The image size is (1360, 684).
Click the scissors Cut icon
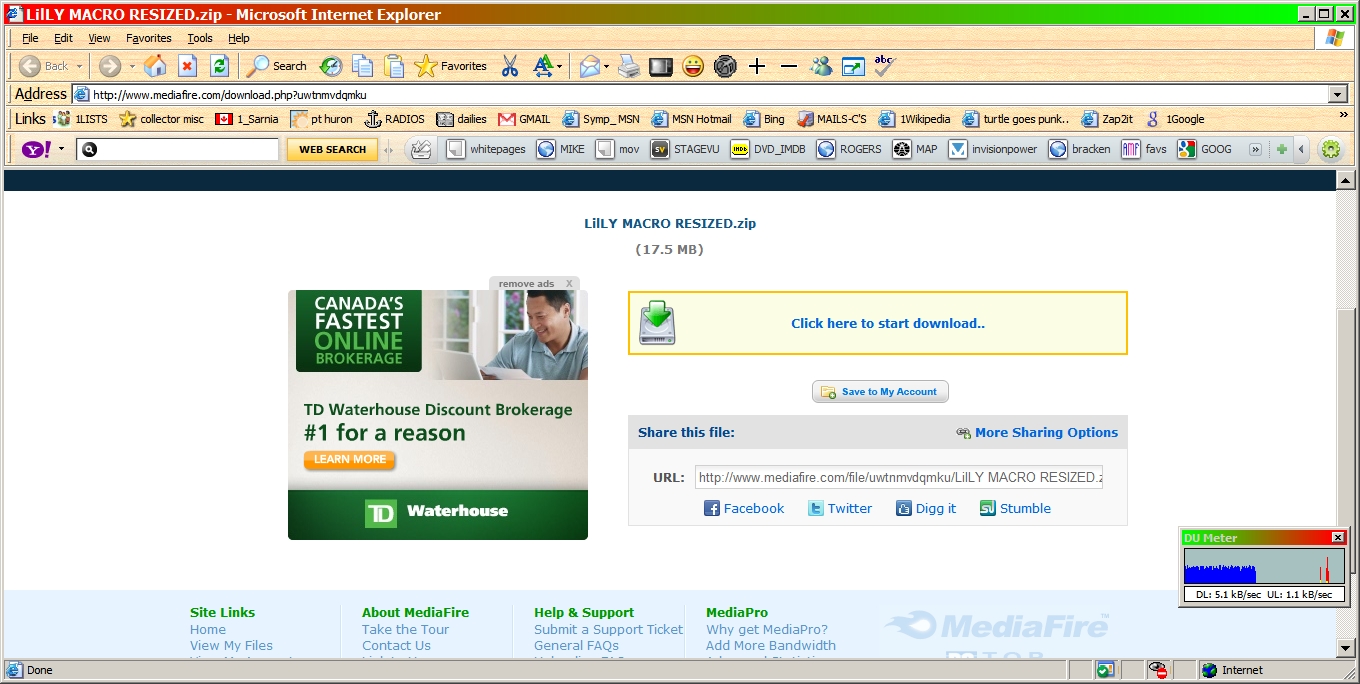click(510, 66)
